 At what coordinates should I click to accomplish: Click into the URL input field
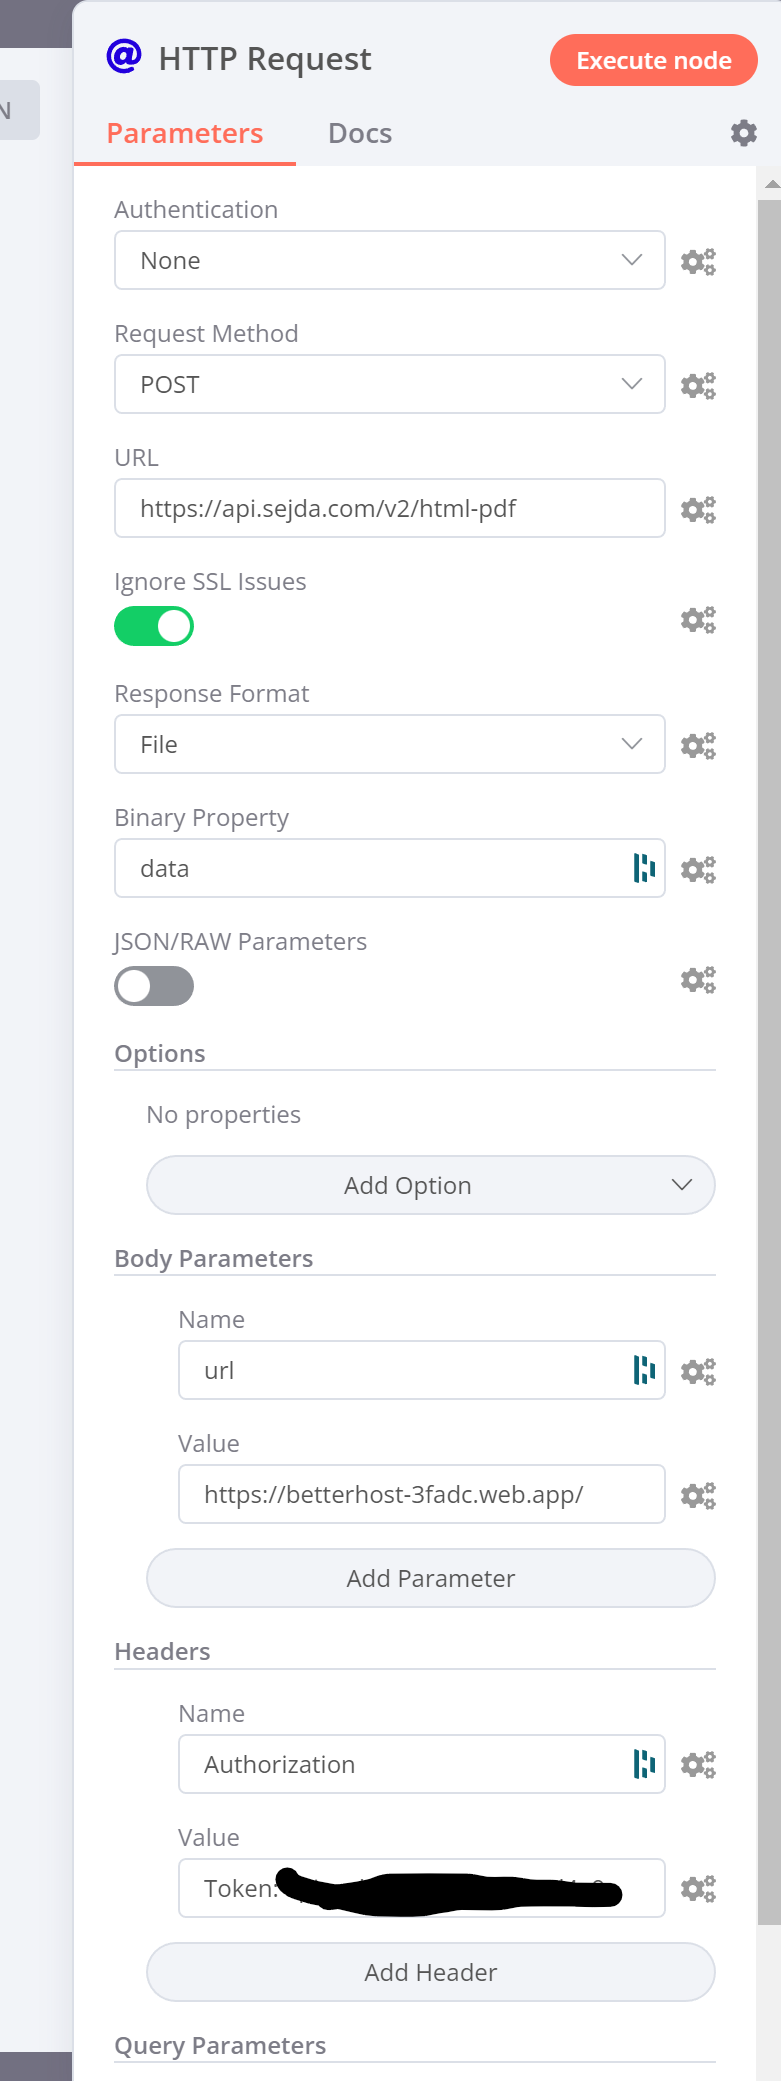coord(389,509)
